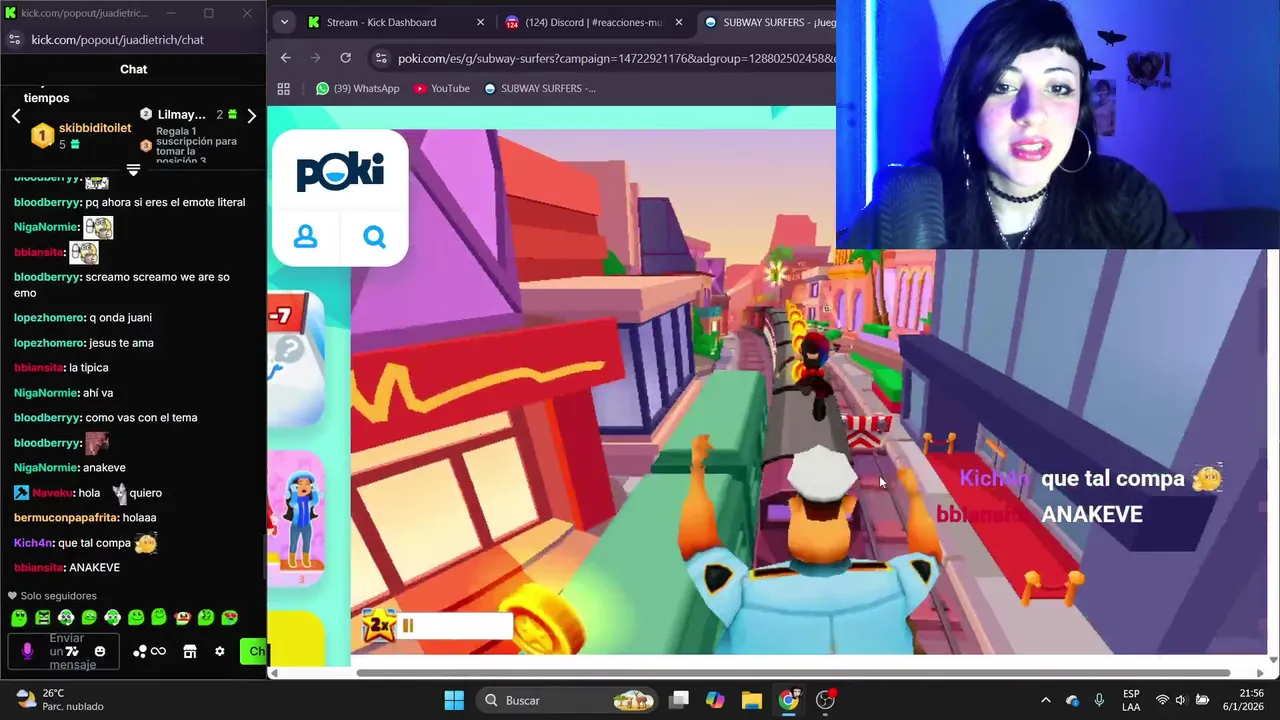Open YouTube bookmark
The width and height of the screenshot is (1280, 720).
(x=442, y=88)
